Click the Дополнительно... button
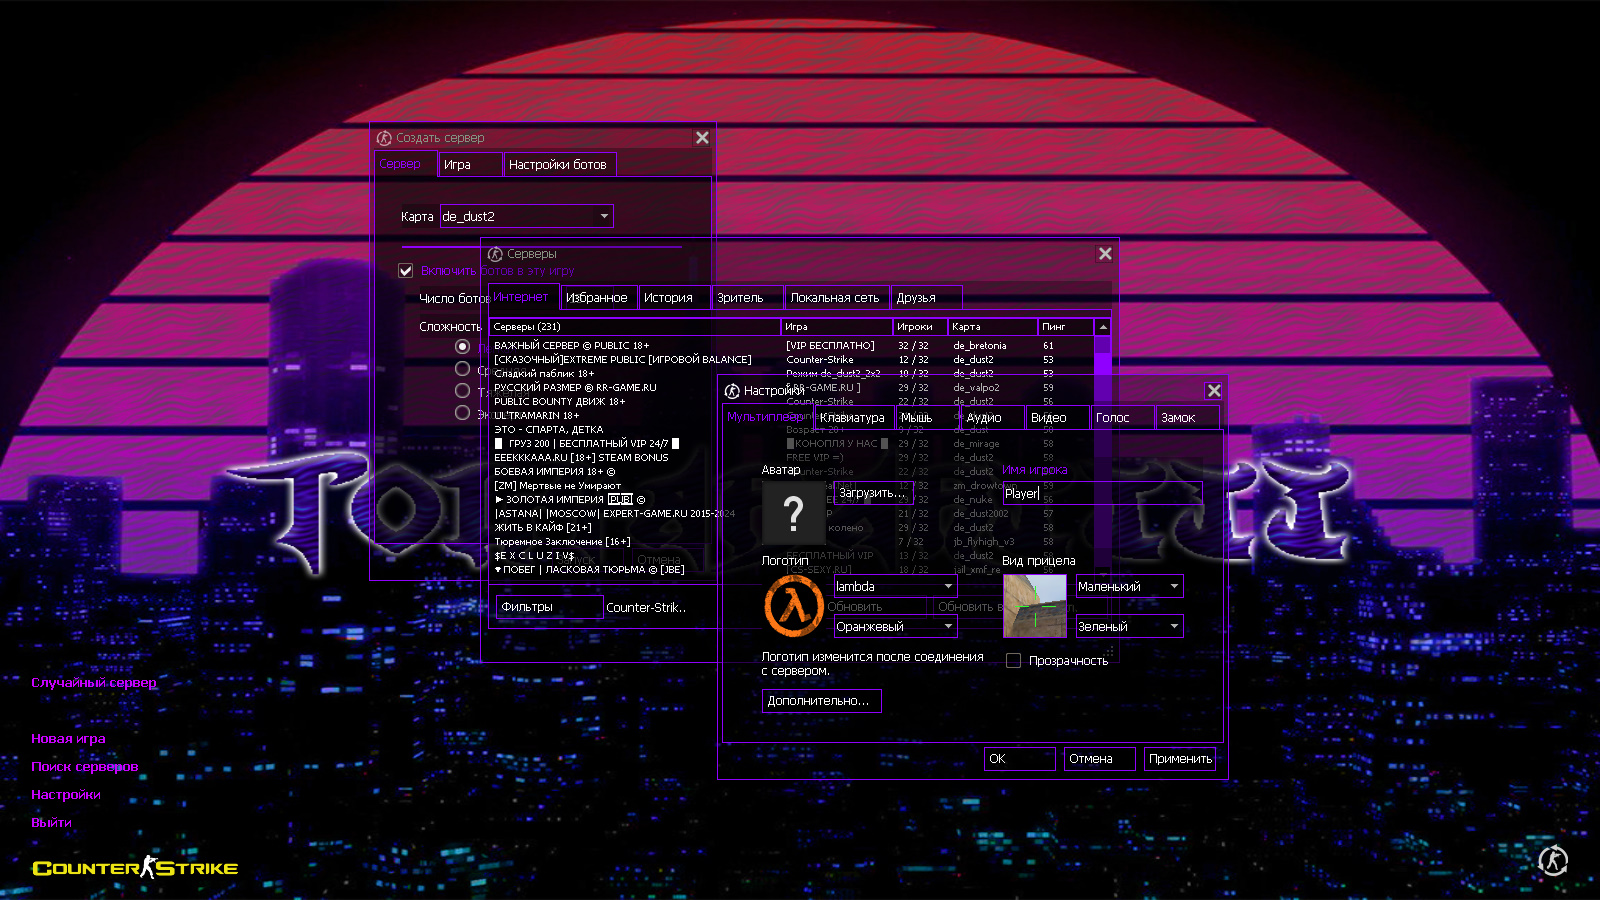1600x900 pixels. tap(821, 701)
